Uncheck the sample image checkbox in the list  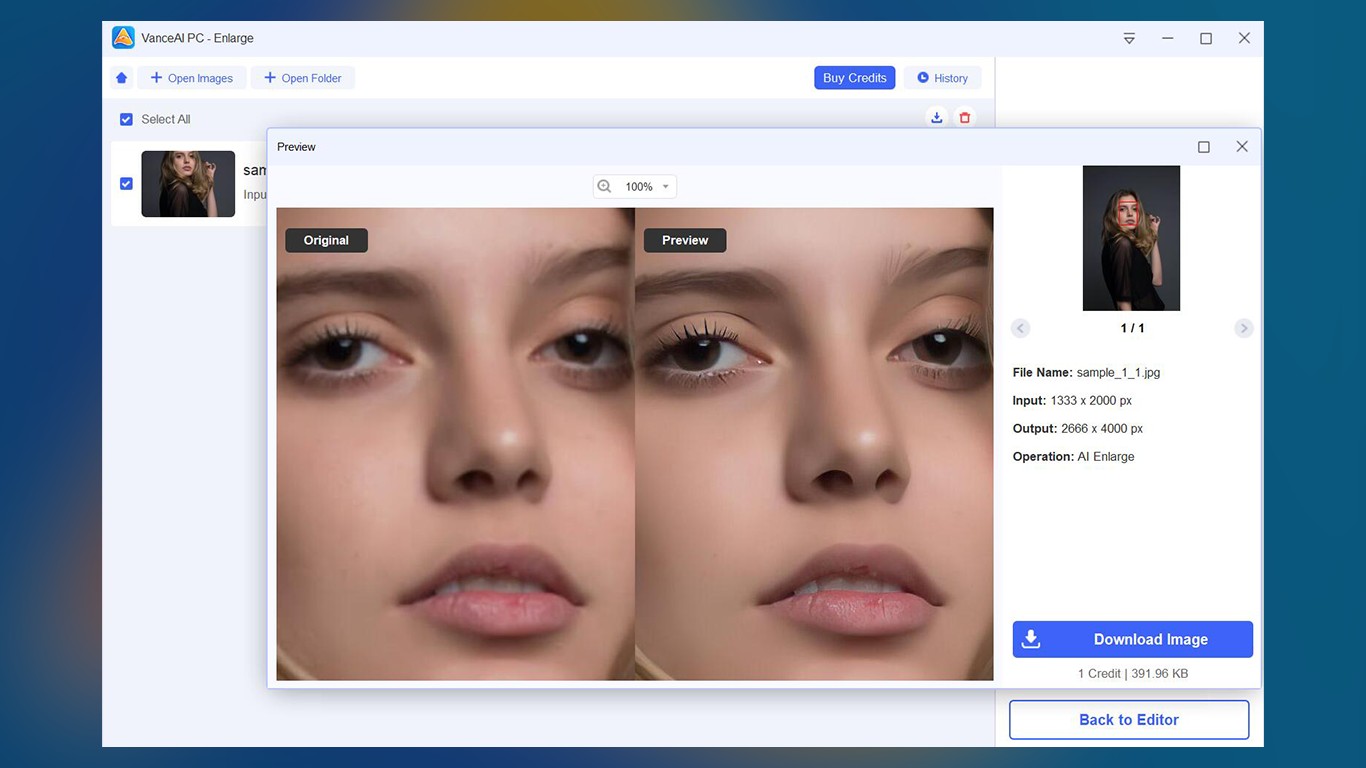point(126,183)
